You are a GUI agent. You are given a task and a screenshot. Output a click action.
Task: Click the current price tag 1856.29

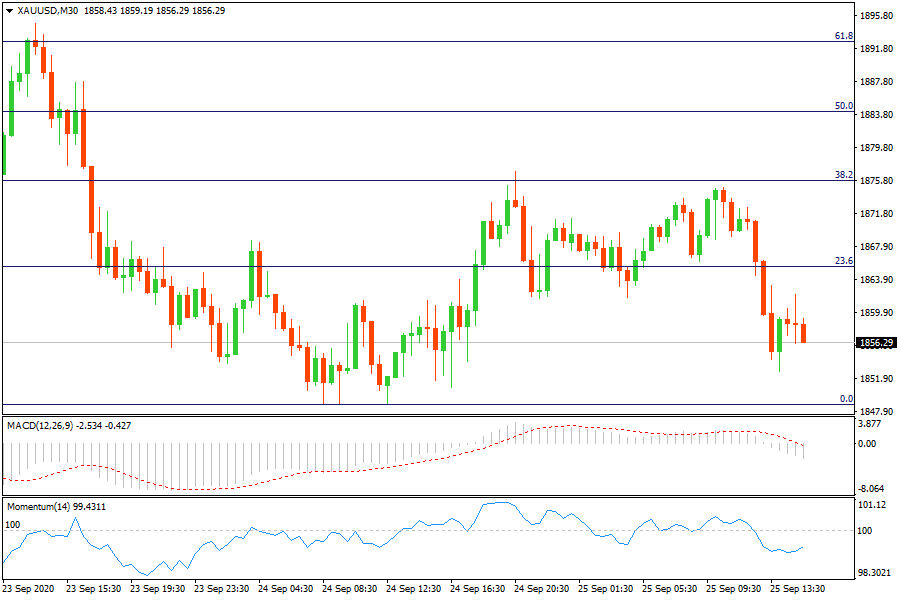point(876,343)
